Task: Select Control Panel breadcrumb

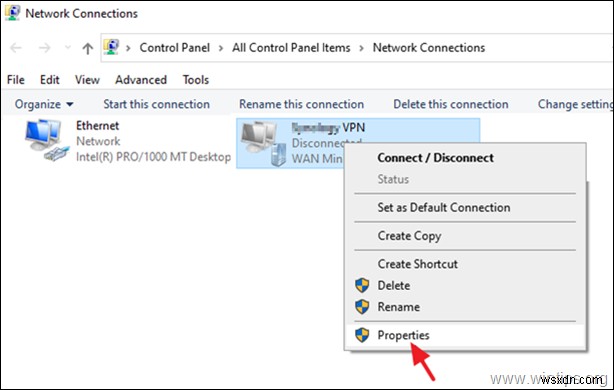Action: (175, 48)
